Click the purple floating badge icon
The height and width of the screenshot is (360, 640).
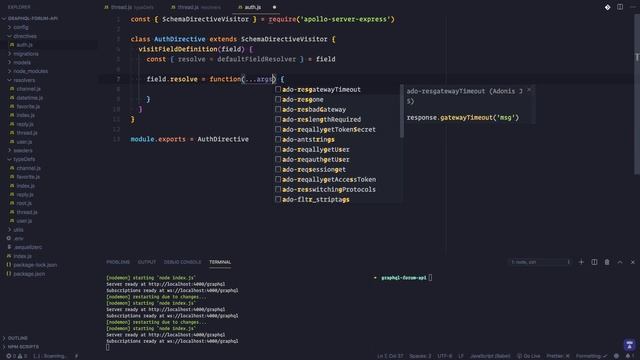[629, 344]
